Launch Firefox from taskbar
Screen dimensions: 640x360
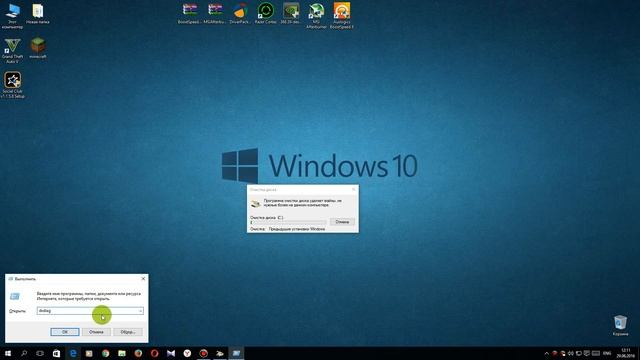(x=138, y=353)
